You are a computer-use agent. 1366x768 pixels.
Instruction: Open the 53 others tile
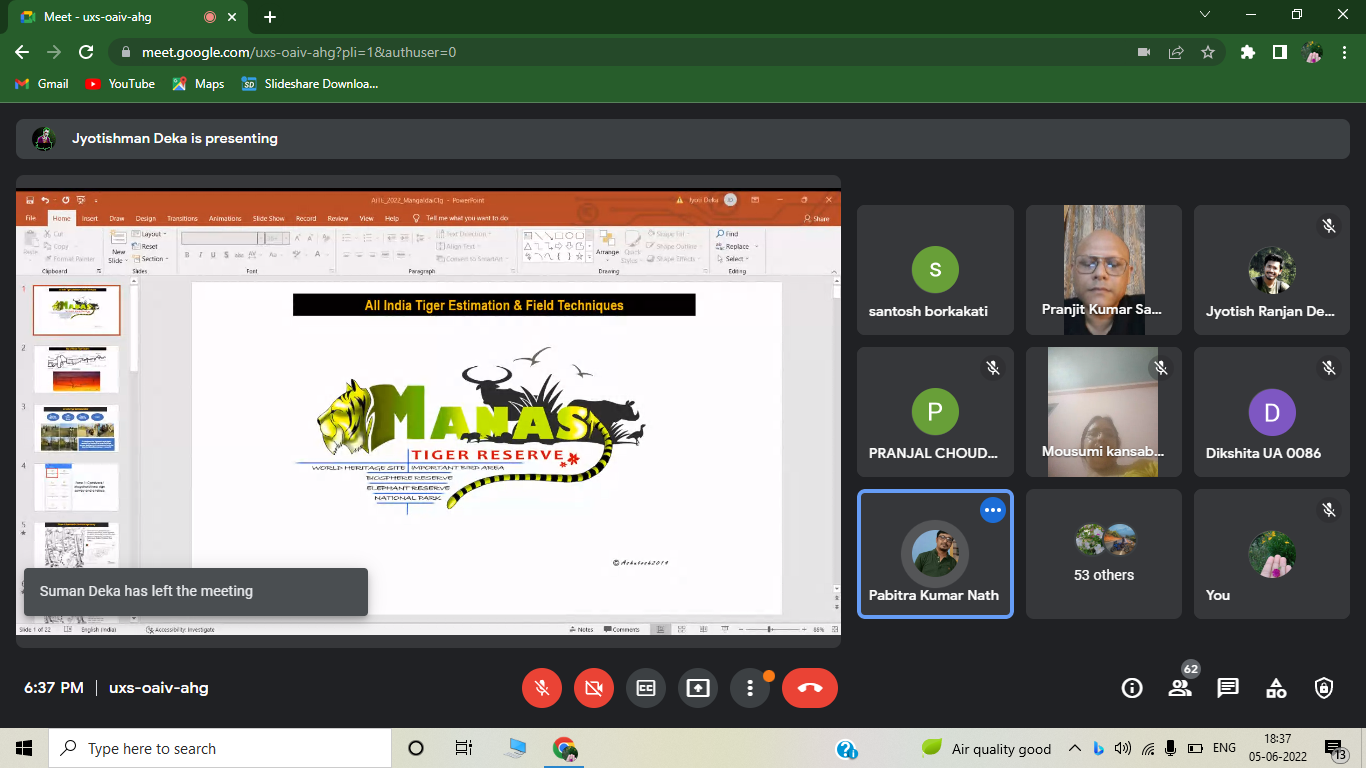[x=1104, y=554]
